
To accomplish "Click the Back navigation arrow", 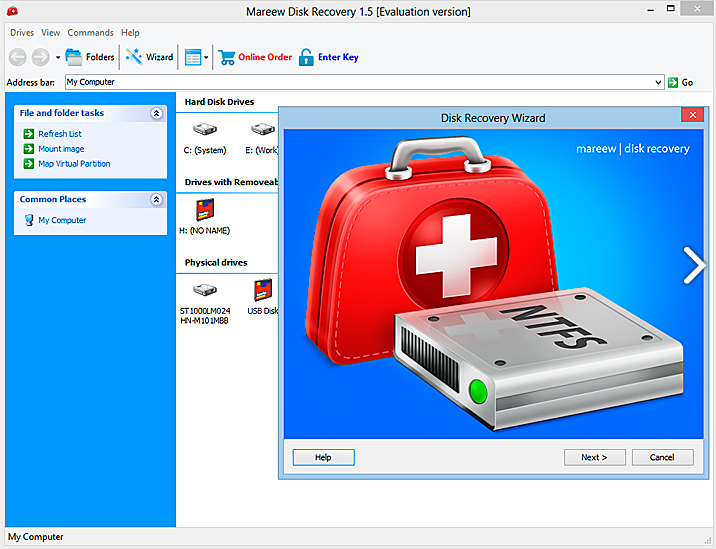I will (x=18, y=57).
